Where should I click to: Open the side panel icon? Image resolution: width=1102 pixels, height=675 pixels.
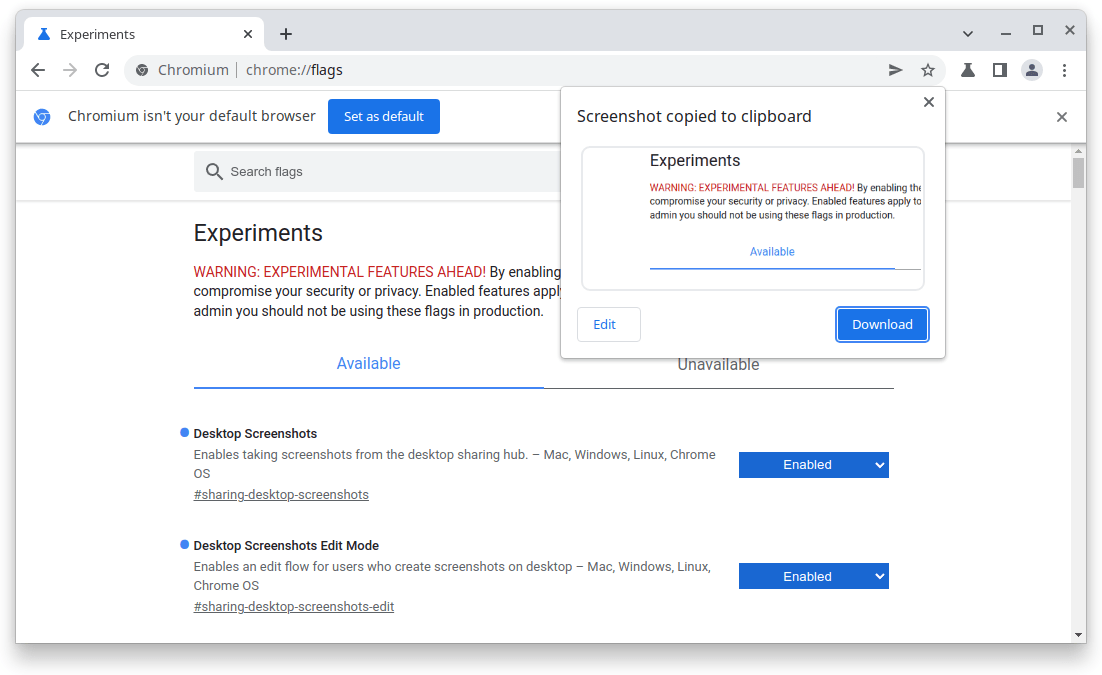pos(999,70)
